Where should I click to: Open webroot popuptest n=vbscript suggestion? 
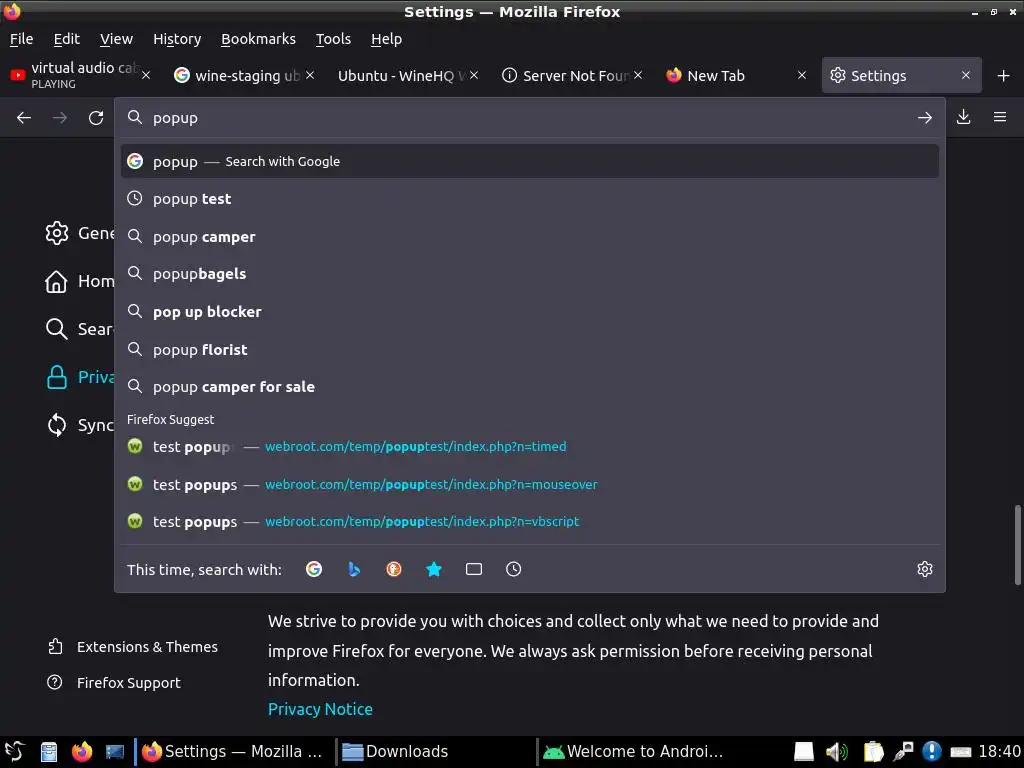[530, 522]
